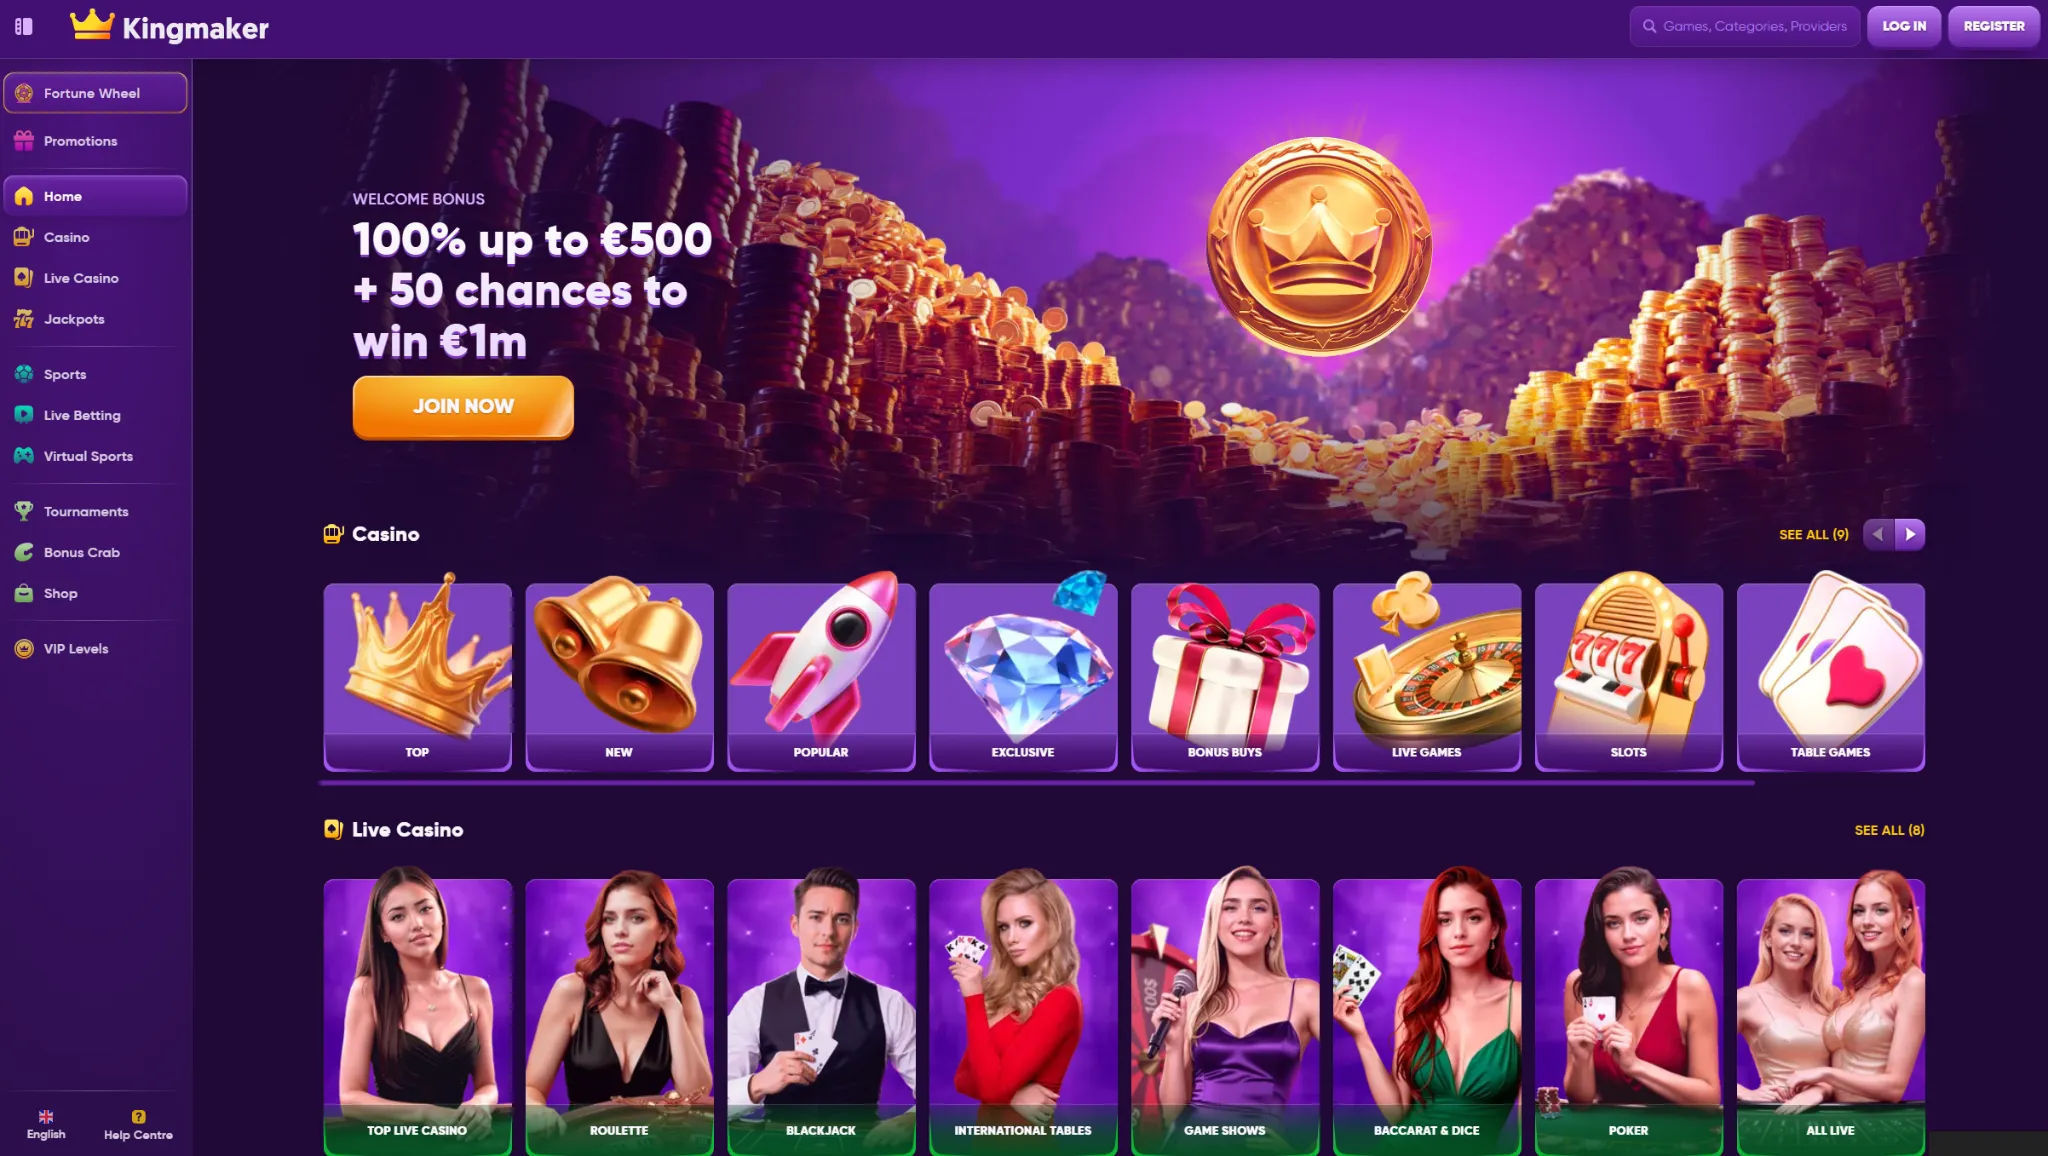
Task: Open the Fortune Wheel from sidebar
Action: 95,93
